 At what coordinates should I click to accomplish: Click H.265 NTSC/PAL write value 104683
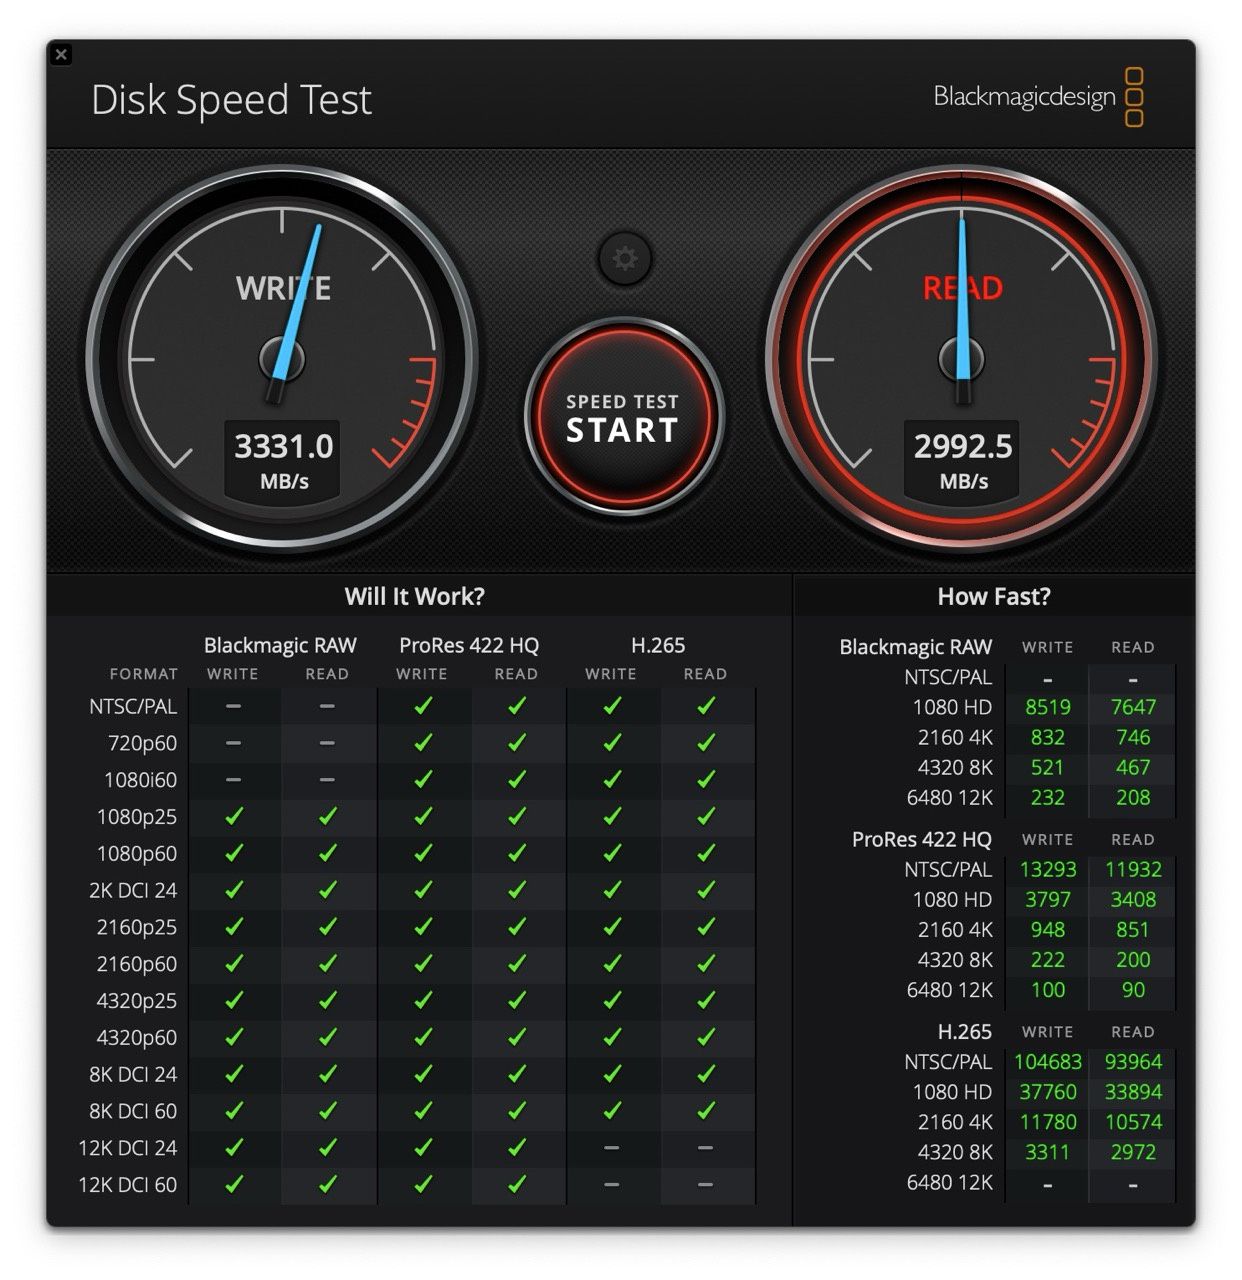tap(1048, 1061)
